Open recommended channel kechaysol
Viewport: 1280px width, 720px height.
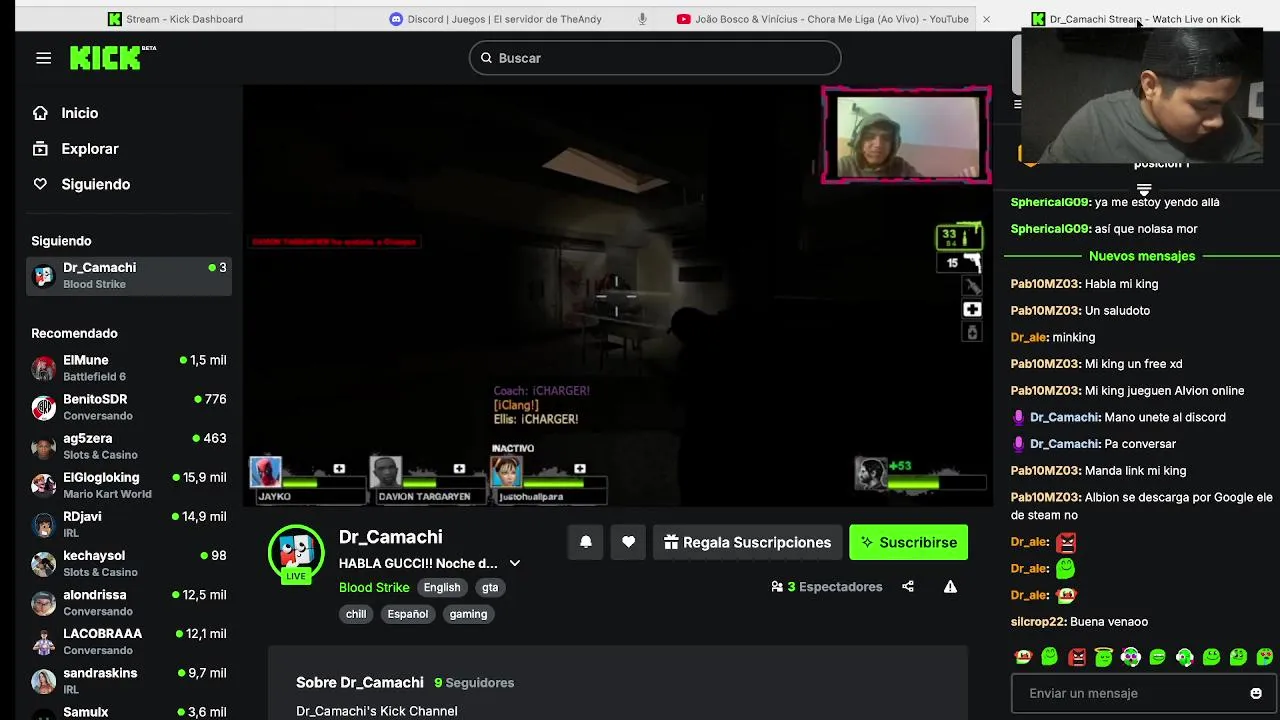pyautogui.click(x=130, y=563)
